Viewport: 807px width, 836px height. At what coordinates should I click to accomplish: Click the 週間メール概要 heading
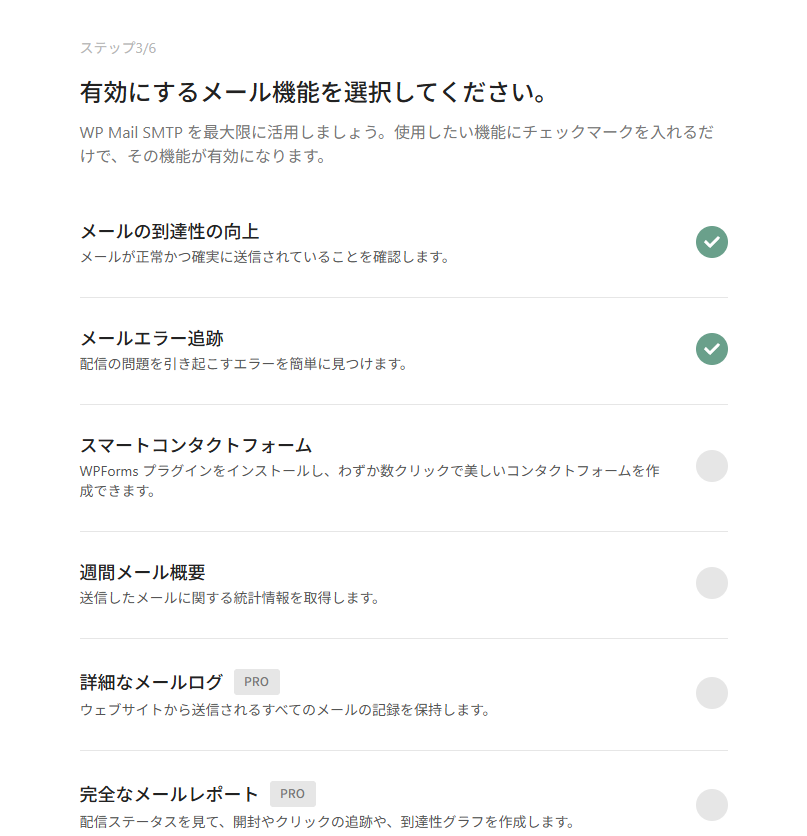(143, 573)
